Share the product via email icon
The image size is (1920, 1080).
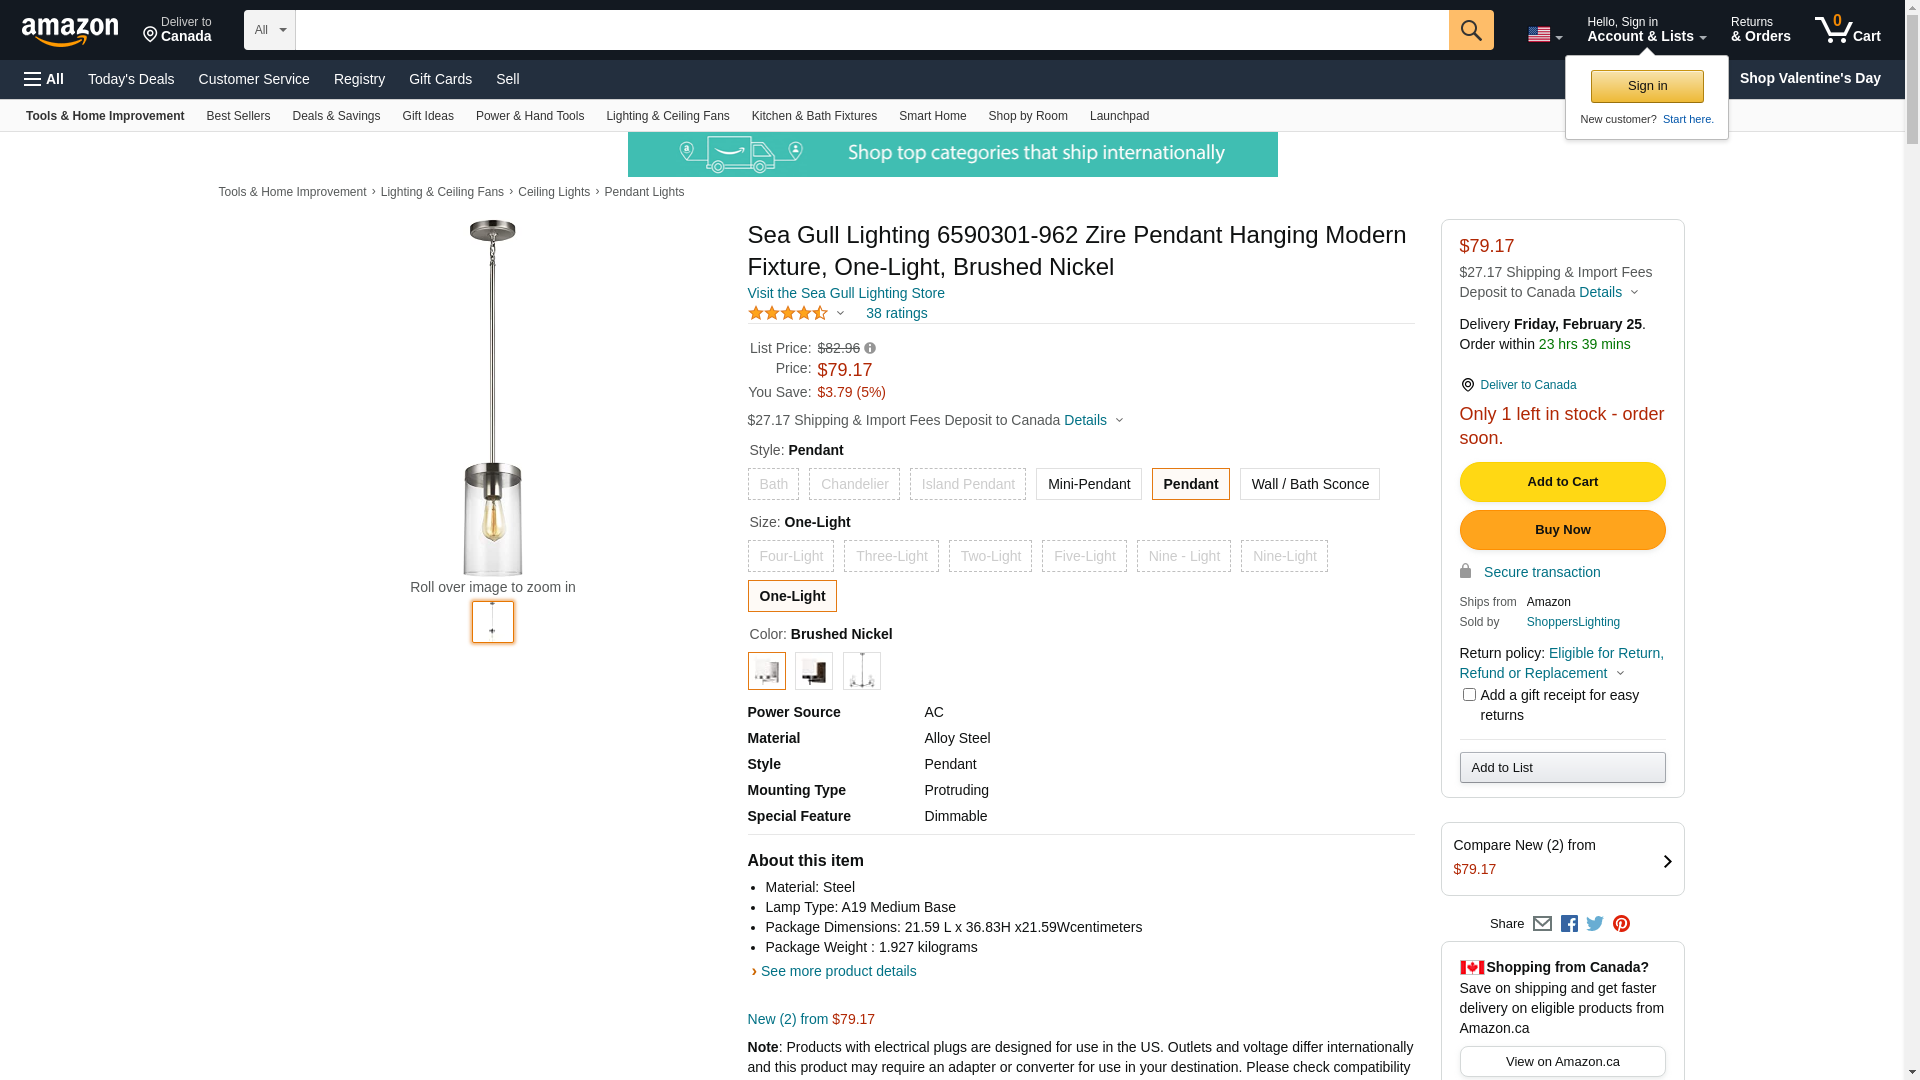1542,924
